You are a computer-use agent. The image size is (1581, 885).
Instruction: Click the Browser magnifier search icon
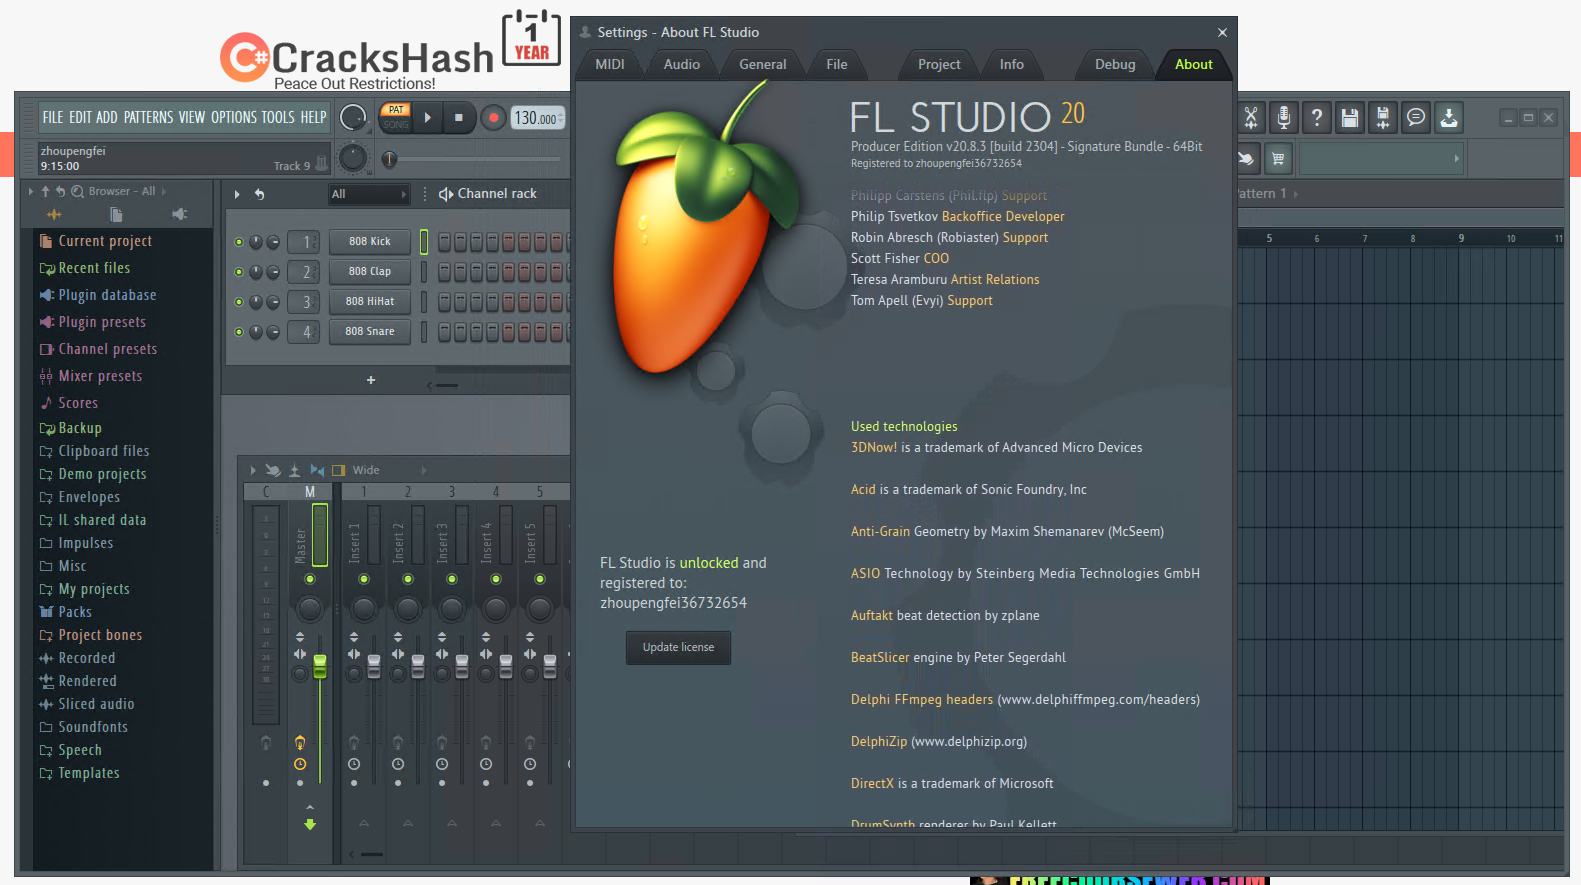(x=77, y=191)
